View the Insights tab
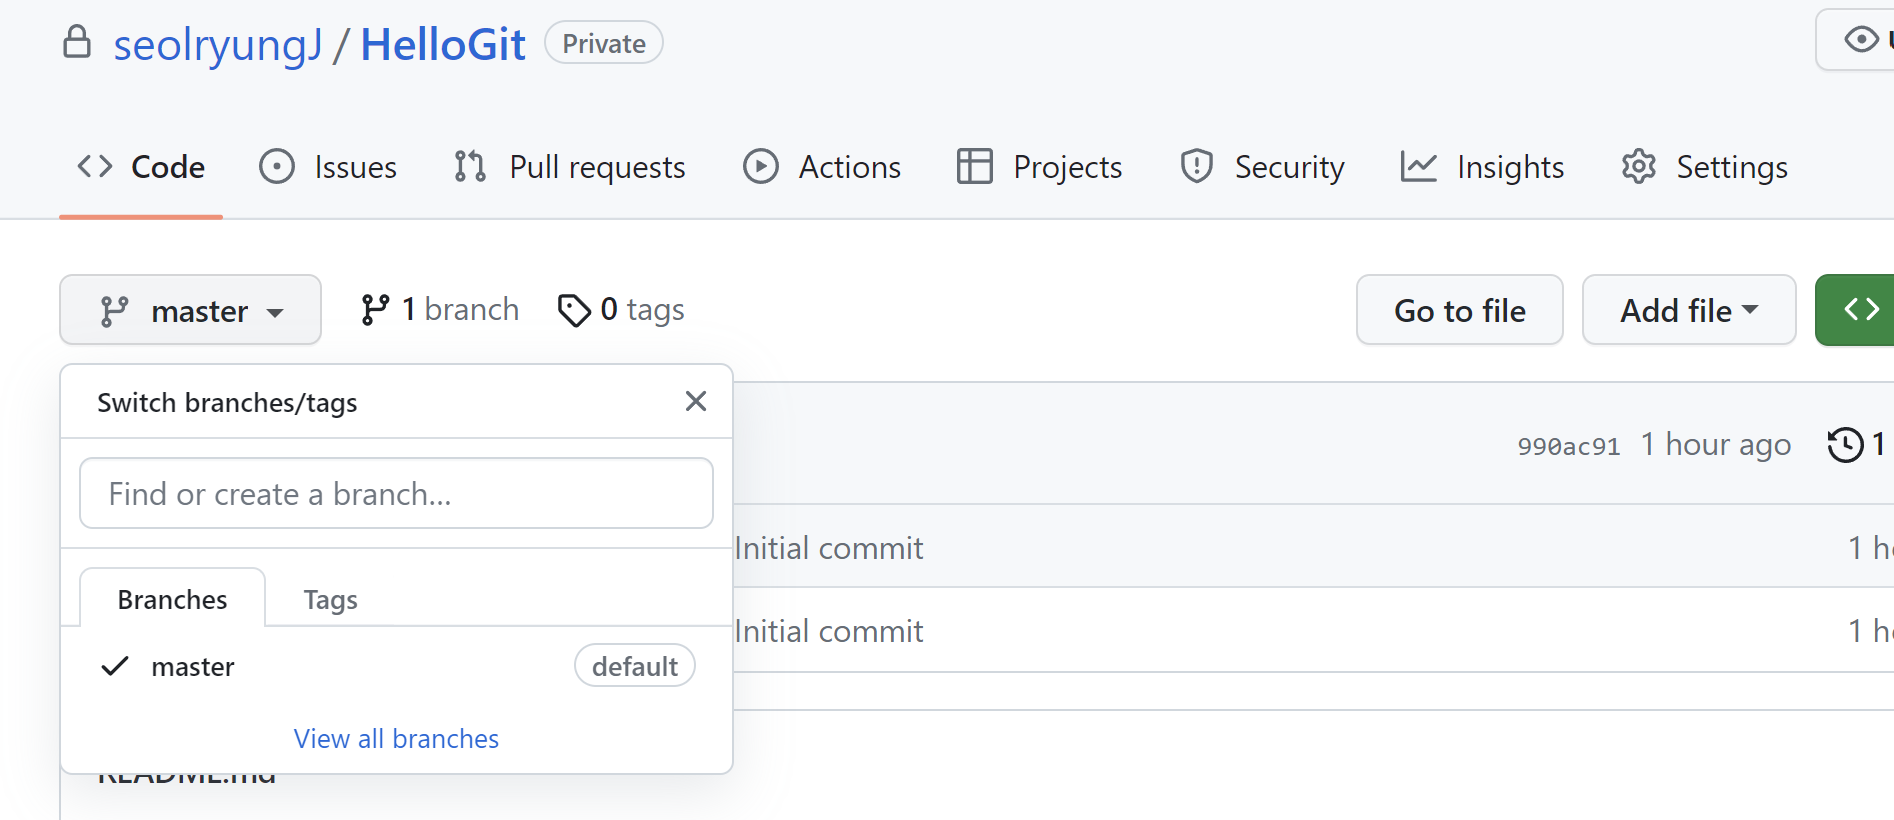The image size is (1894, 820). (x=1482, y=167)
